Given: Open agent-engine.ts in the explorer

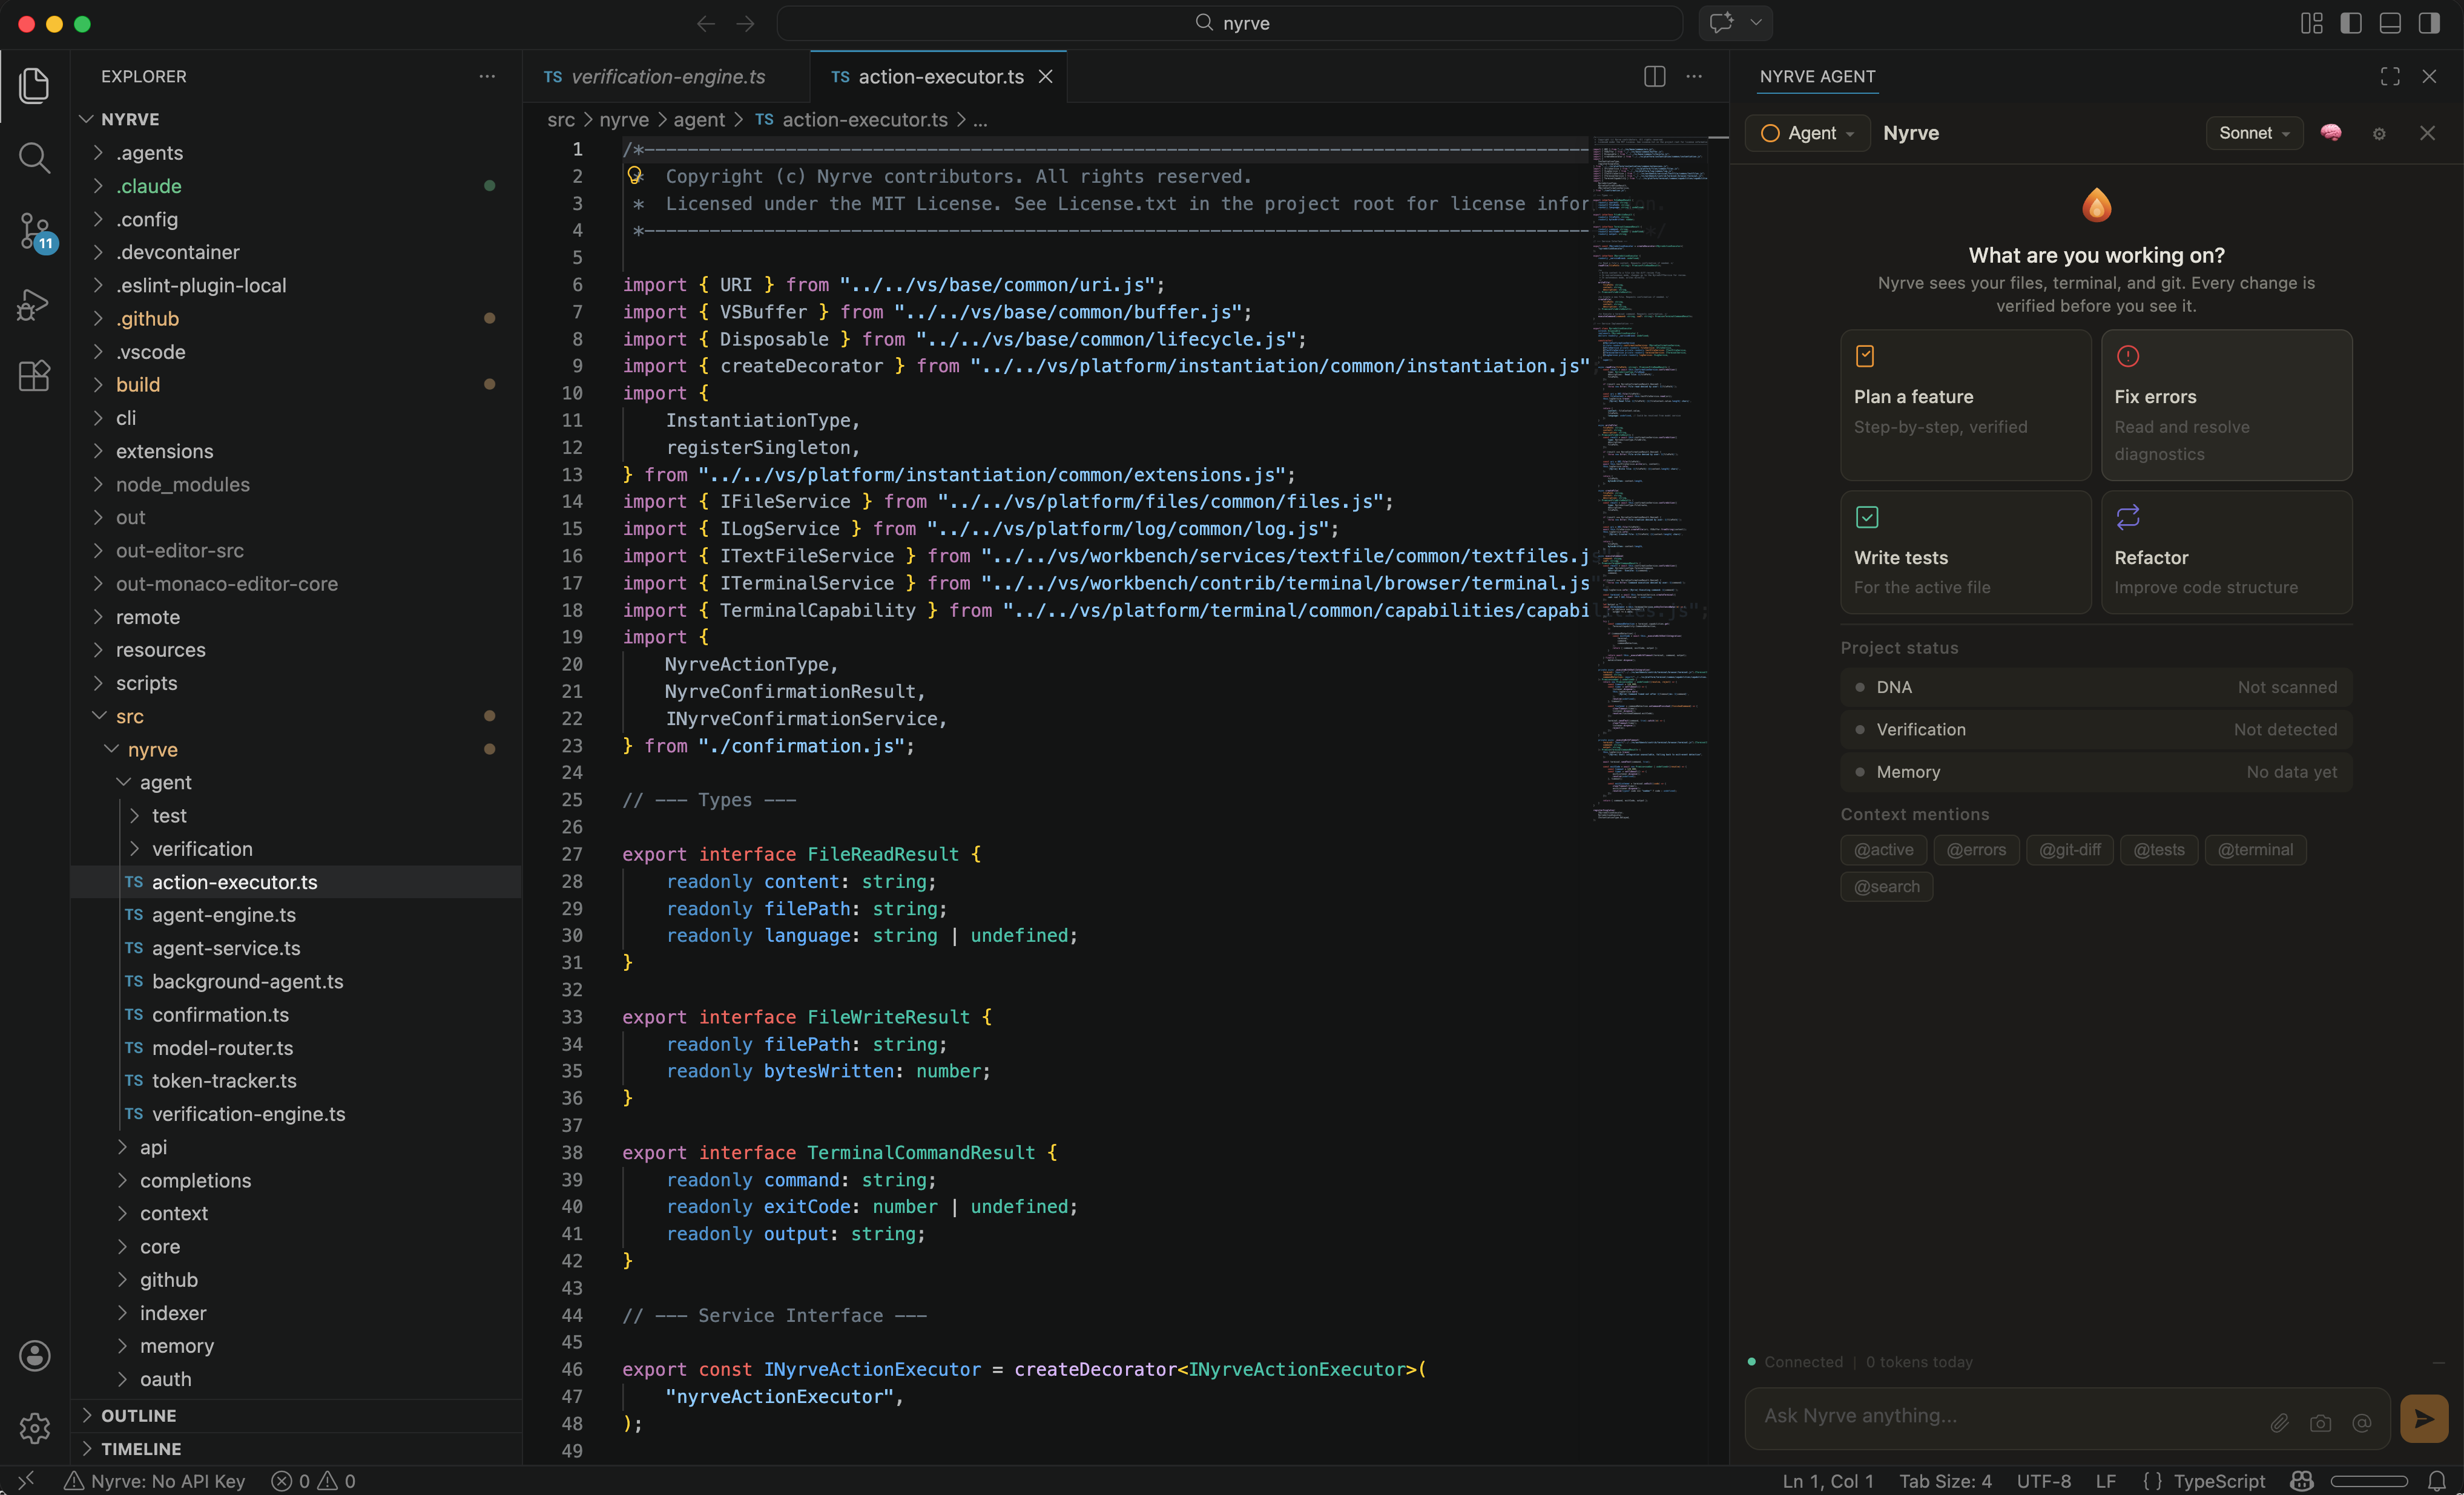Looking at the screenshot, I should click(x=223, y=914).
